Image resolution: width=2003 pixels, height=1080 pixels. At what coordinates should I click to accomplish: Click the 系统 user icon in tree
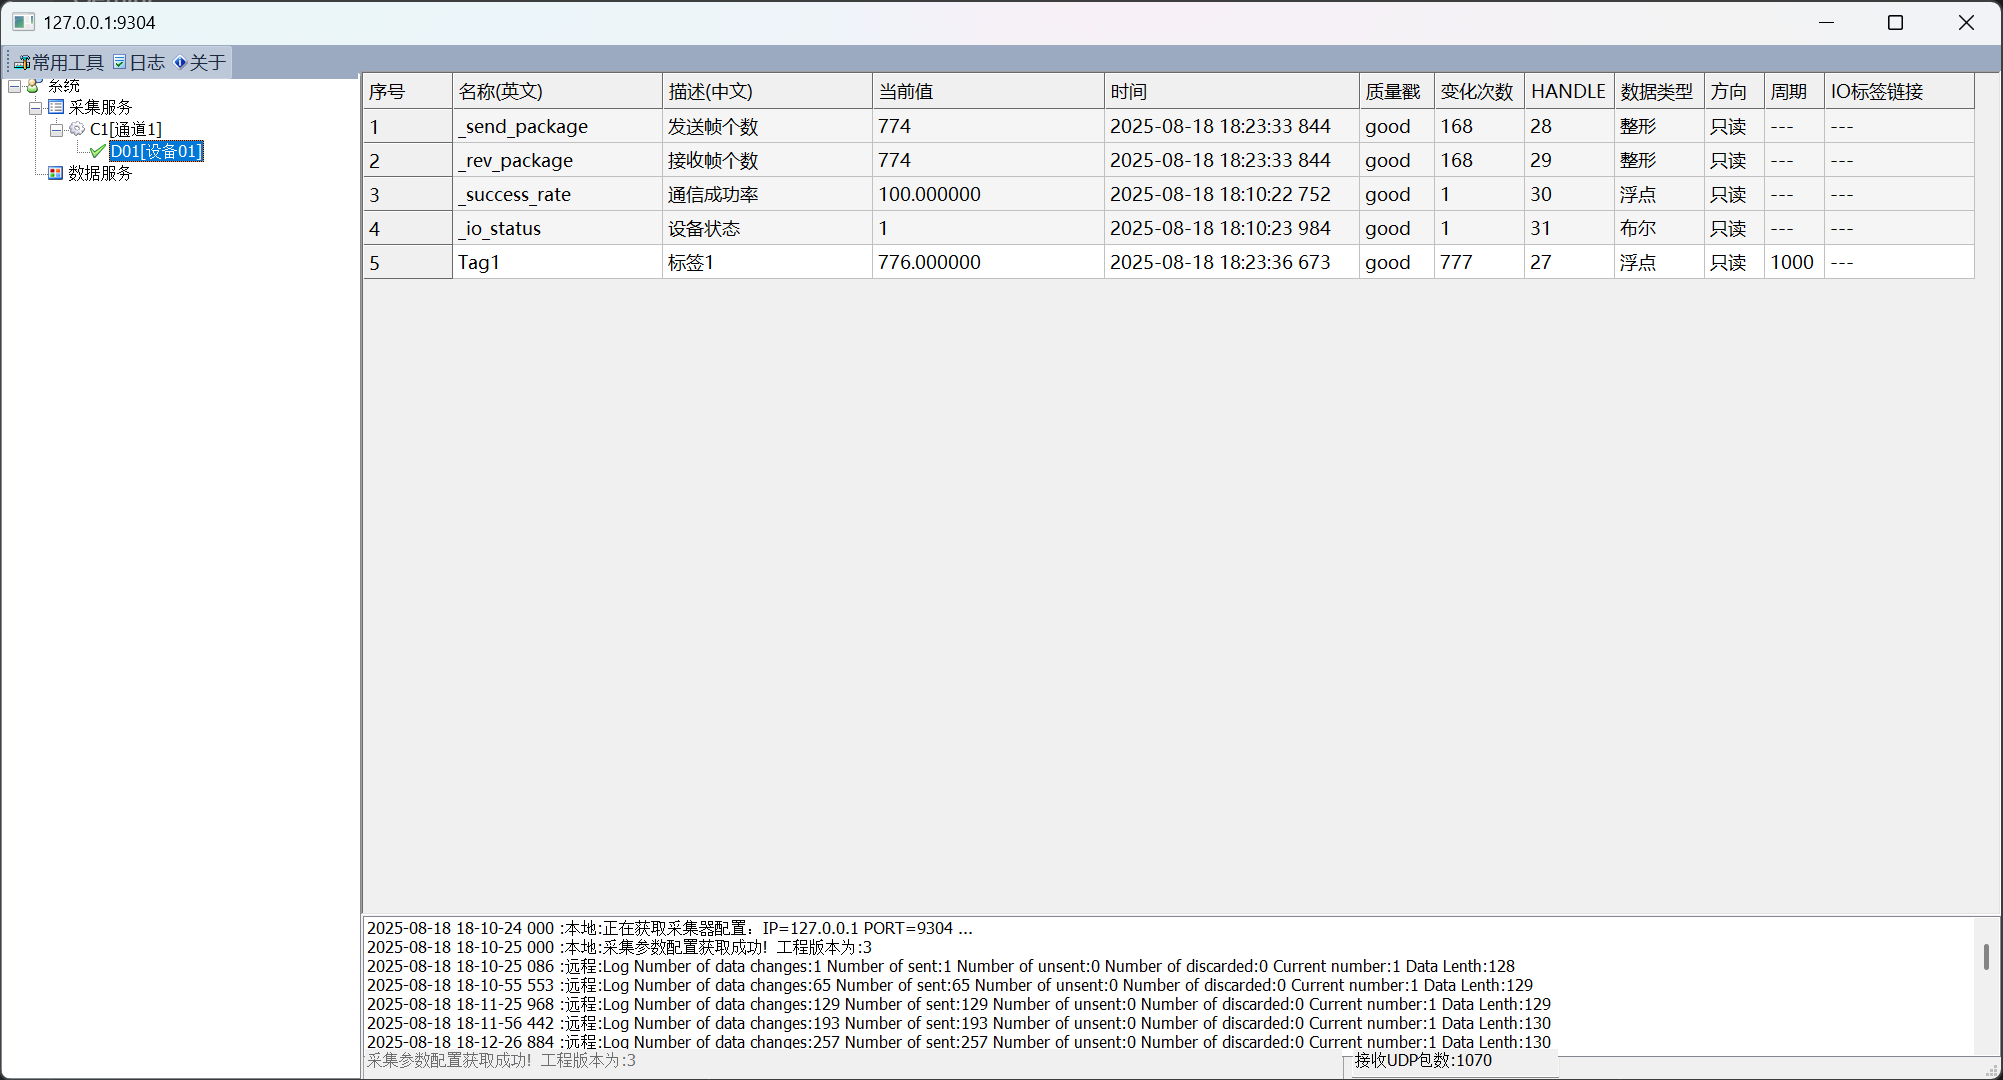pyautogui.click(x=34, y=86)
